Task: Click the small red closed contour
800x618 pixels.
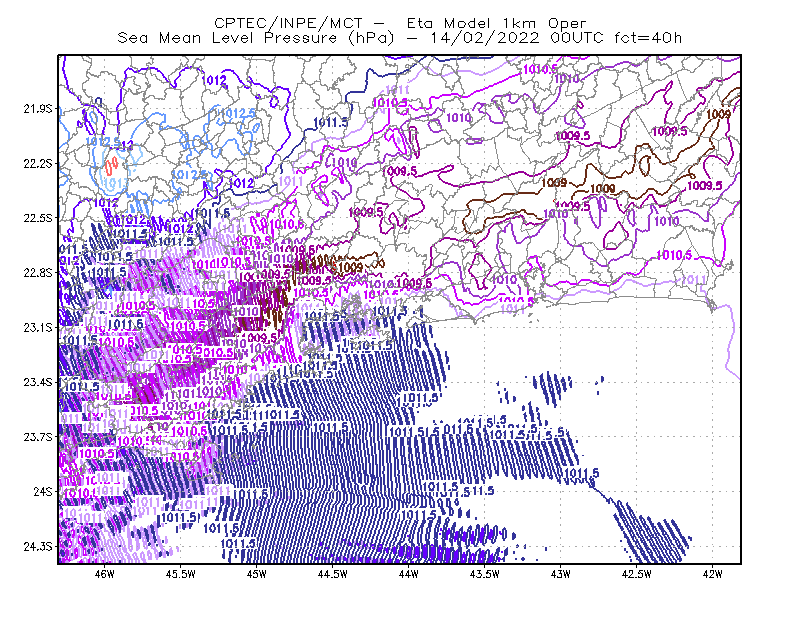Action: (x=111, y=165)
